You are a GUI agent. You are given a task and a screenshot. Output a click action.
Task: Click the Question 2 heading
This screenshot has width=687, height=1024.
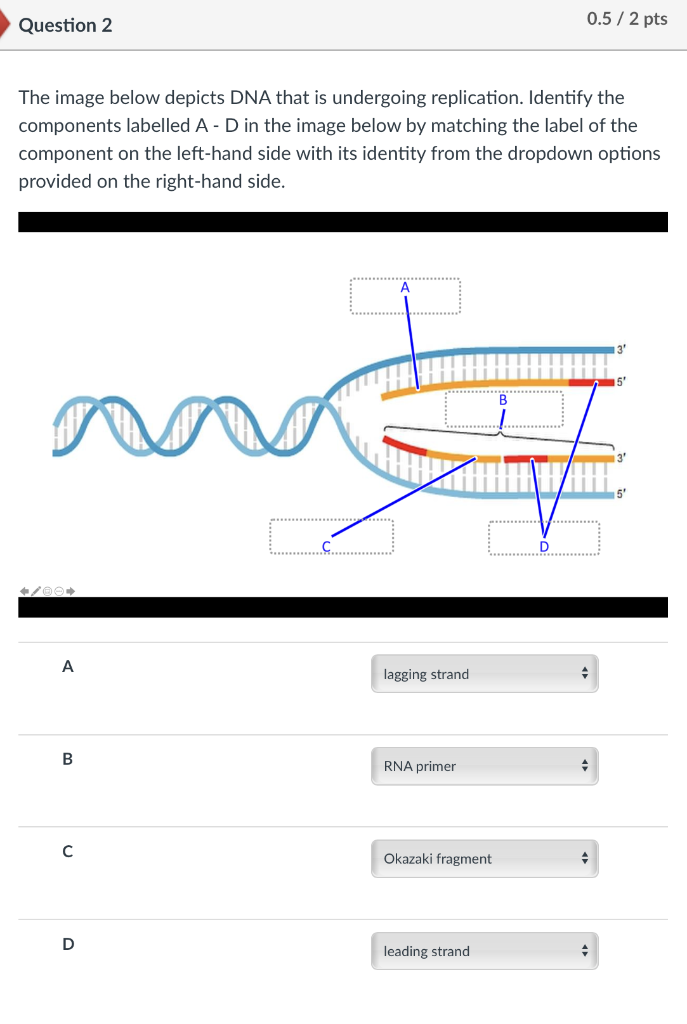[x=63, y=25]
